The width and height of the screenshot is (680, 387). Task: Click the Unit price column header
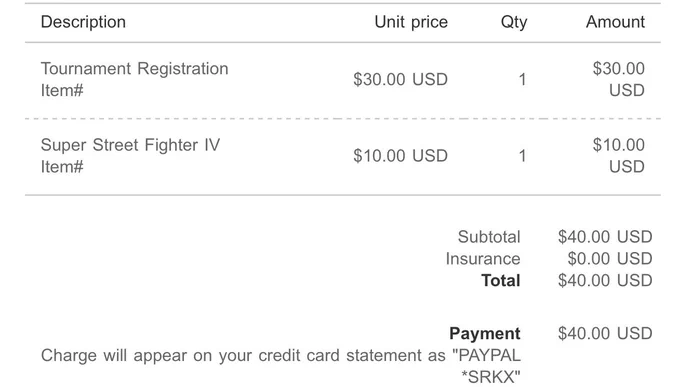coord(411,22)
